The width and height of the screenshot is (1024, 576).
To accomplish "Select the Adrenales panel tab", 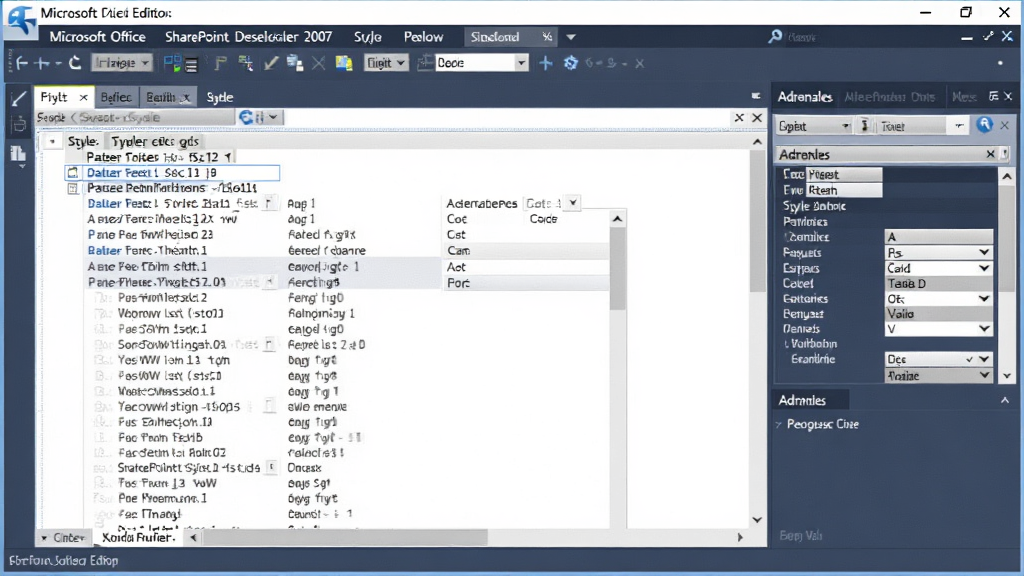I will click(805, 97).
